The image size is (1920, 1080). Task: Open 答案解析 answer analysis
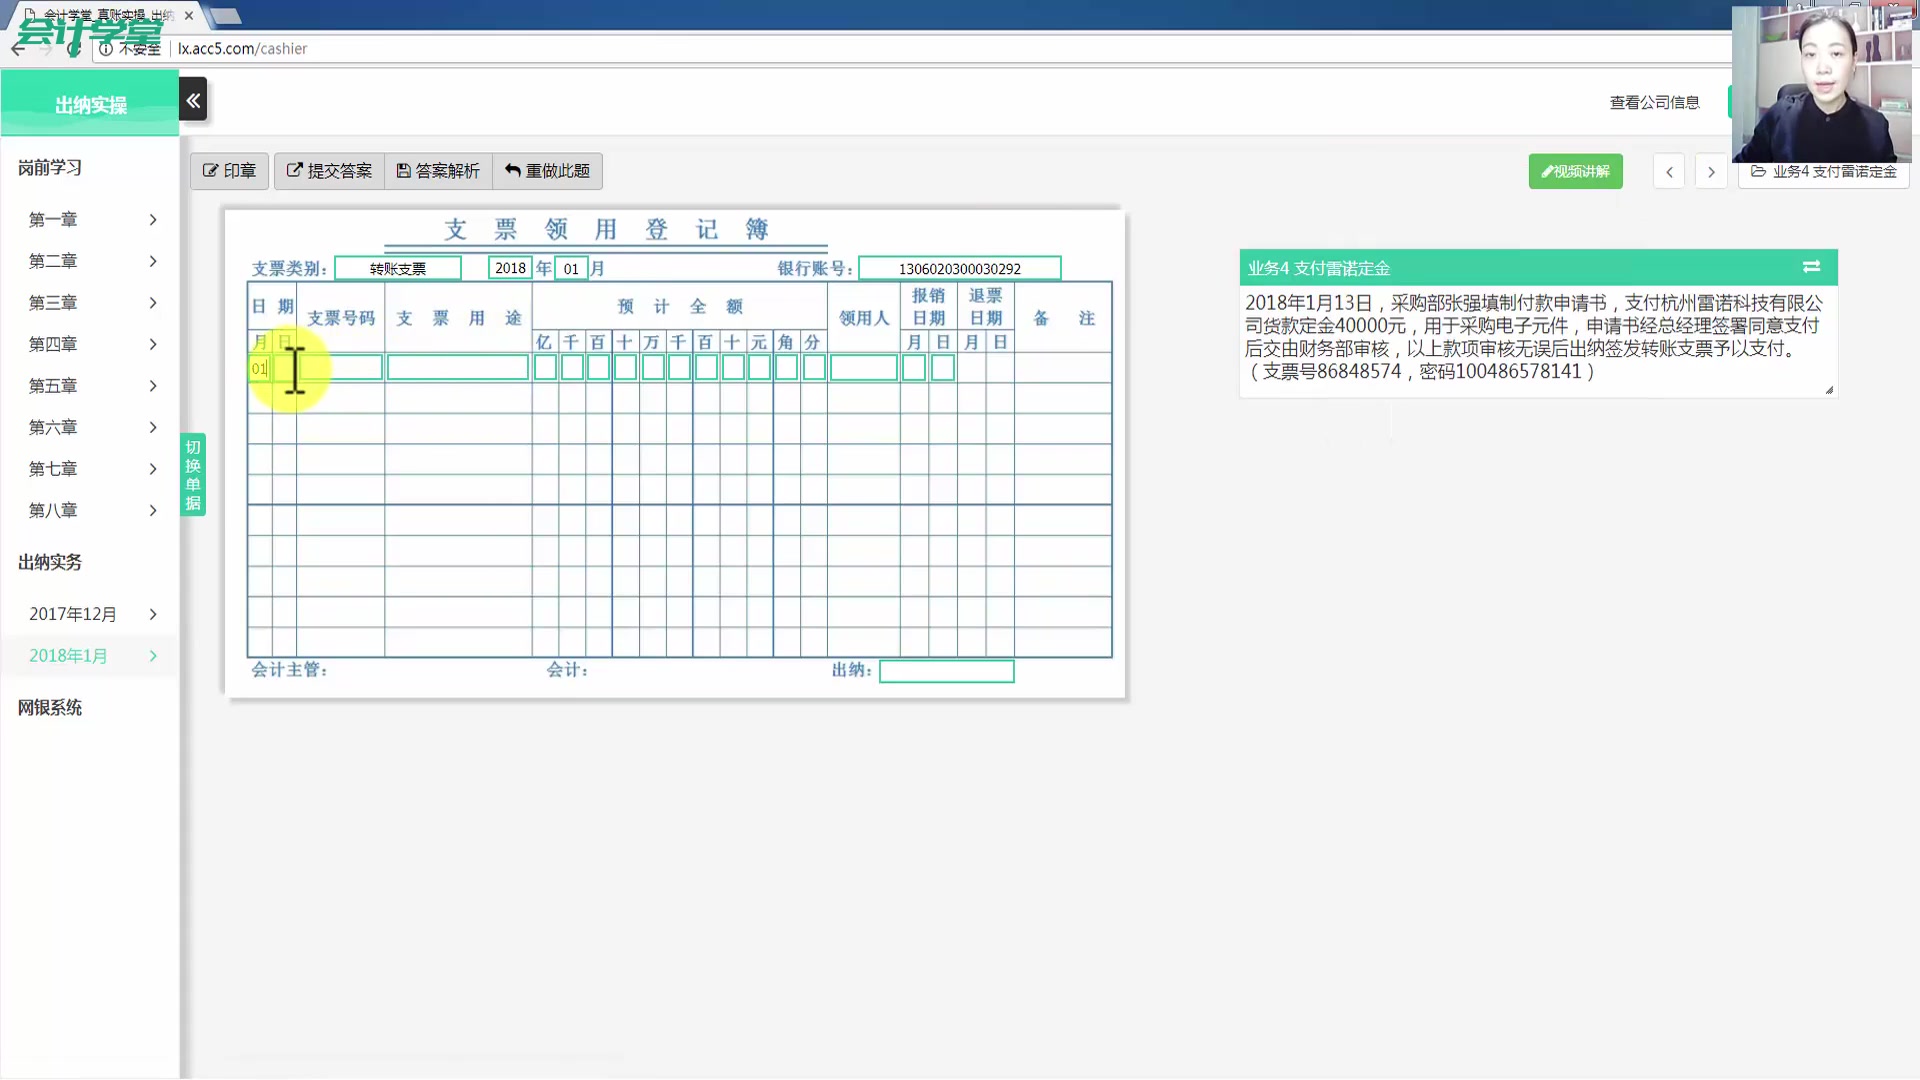[x=438, y=171]
